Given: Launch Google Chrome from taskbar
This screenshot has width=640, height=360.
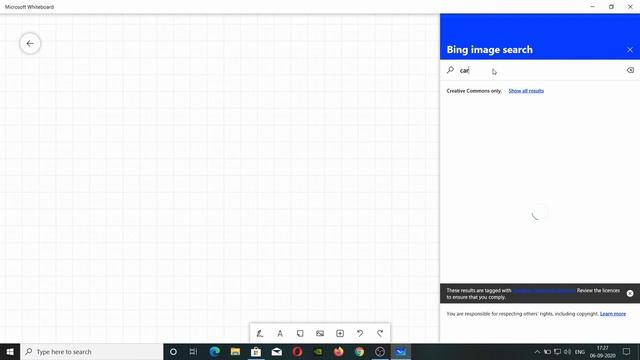Looking at the screenshot, I should 359,352.
